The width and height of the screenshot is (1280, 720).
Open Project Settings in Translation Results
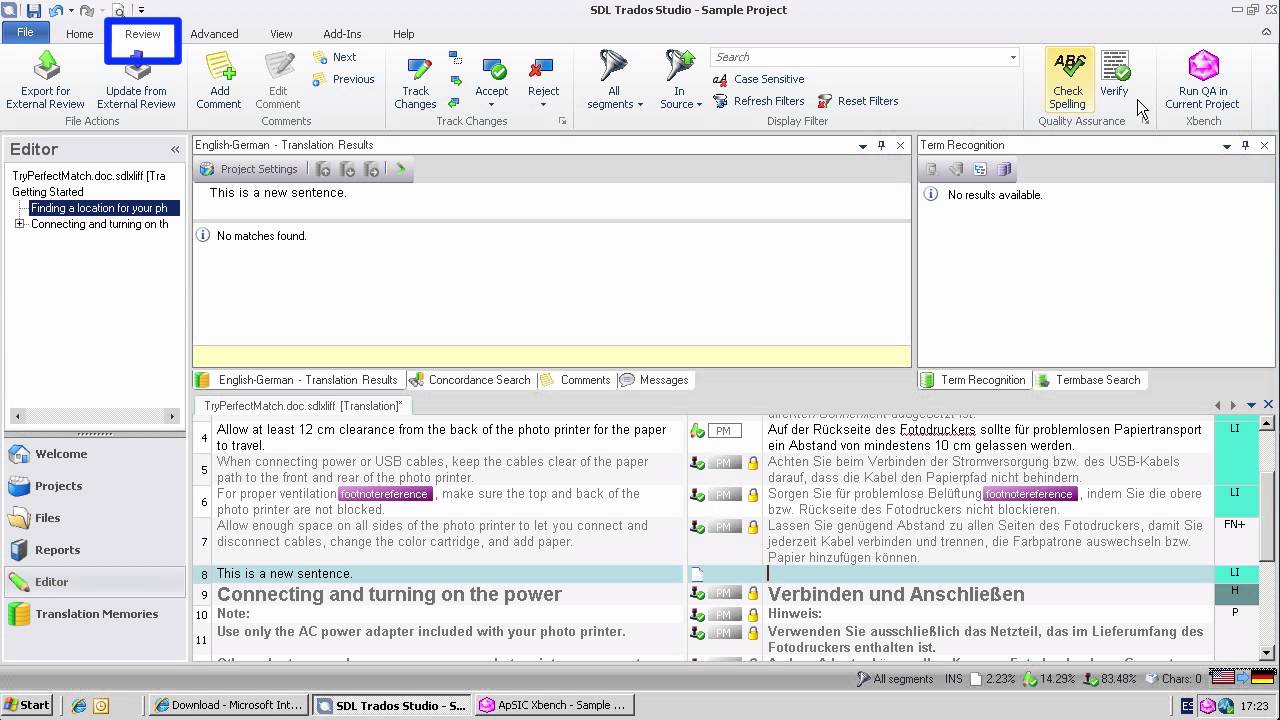[x=249, y=169]
